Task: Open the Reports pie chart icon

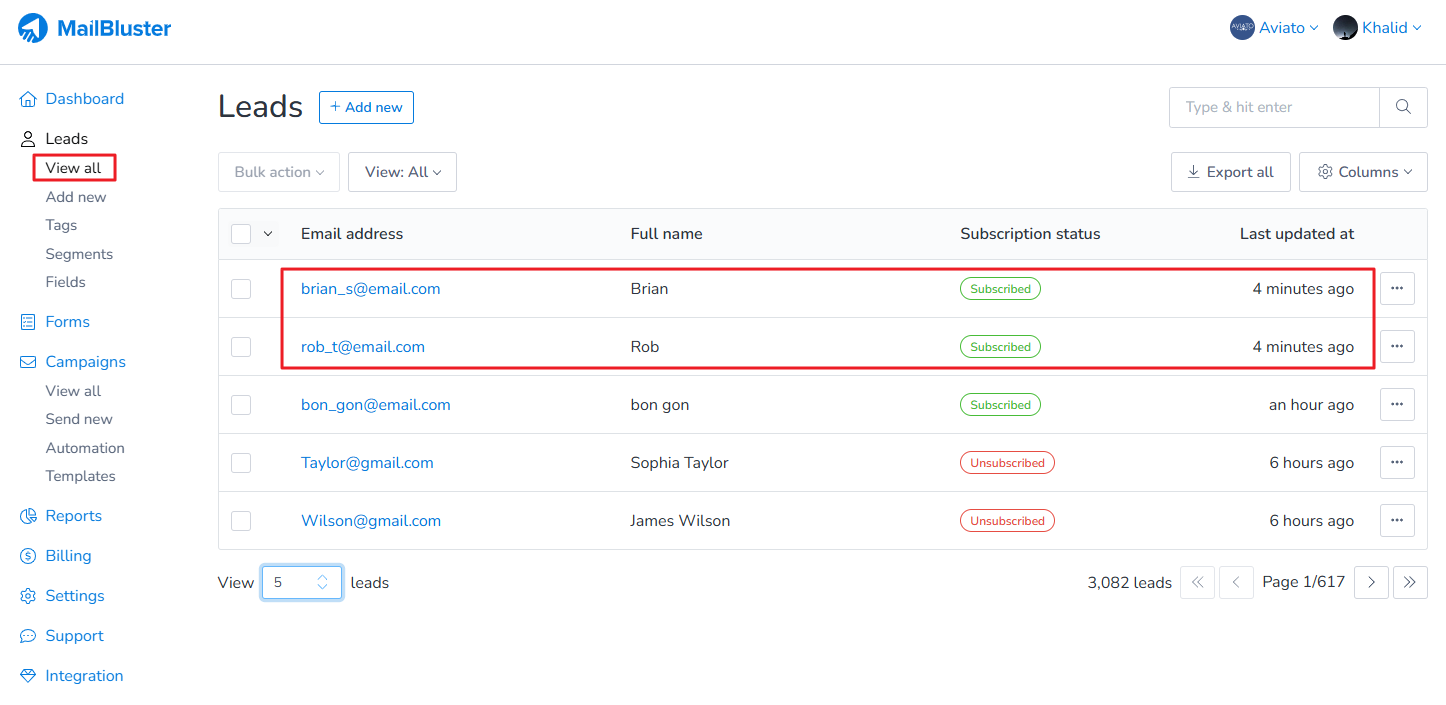Action: point(28,516)
